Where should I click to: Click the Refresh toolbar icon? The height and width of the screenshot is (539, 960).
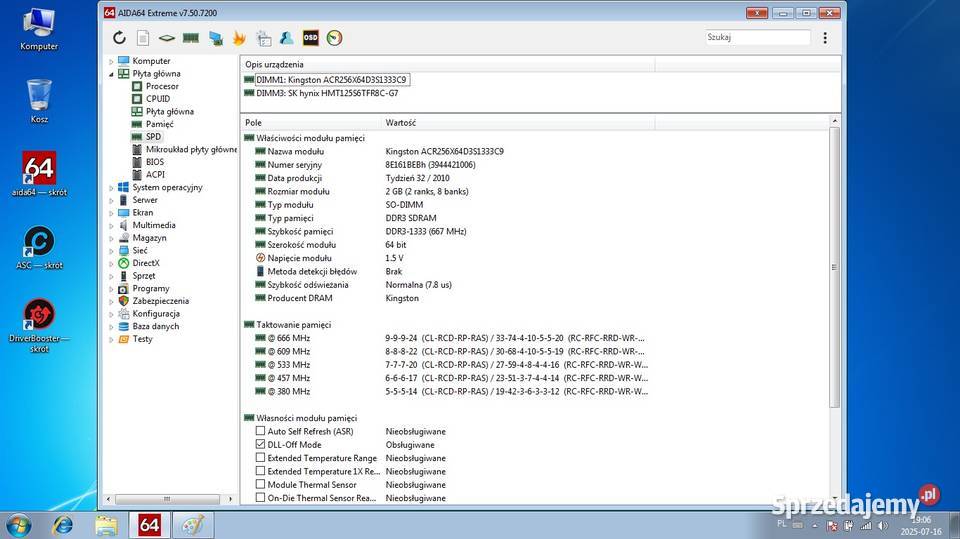tap(119, 38)
